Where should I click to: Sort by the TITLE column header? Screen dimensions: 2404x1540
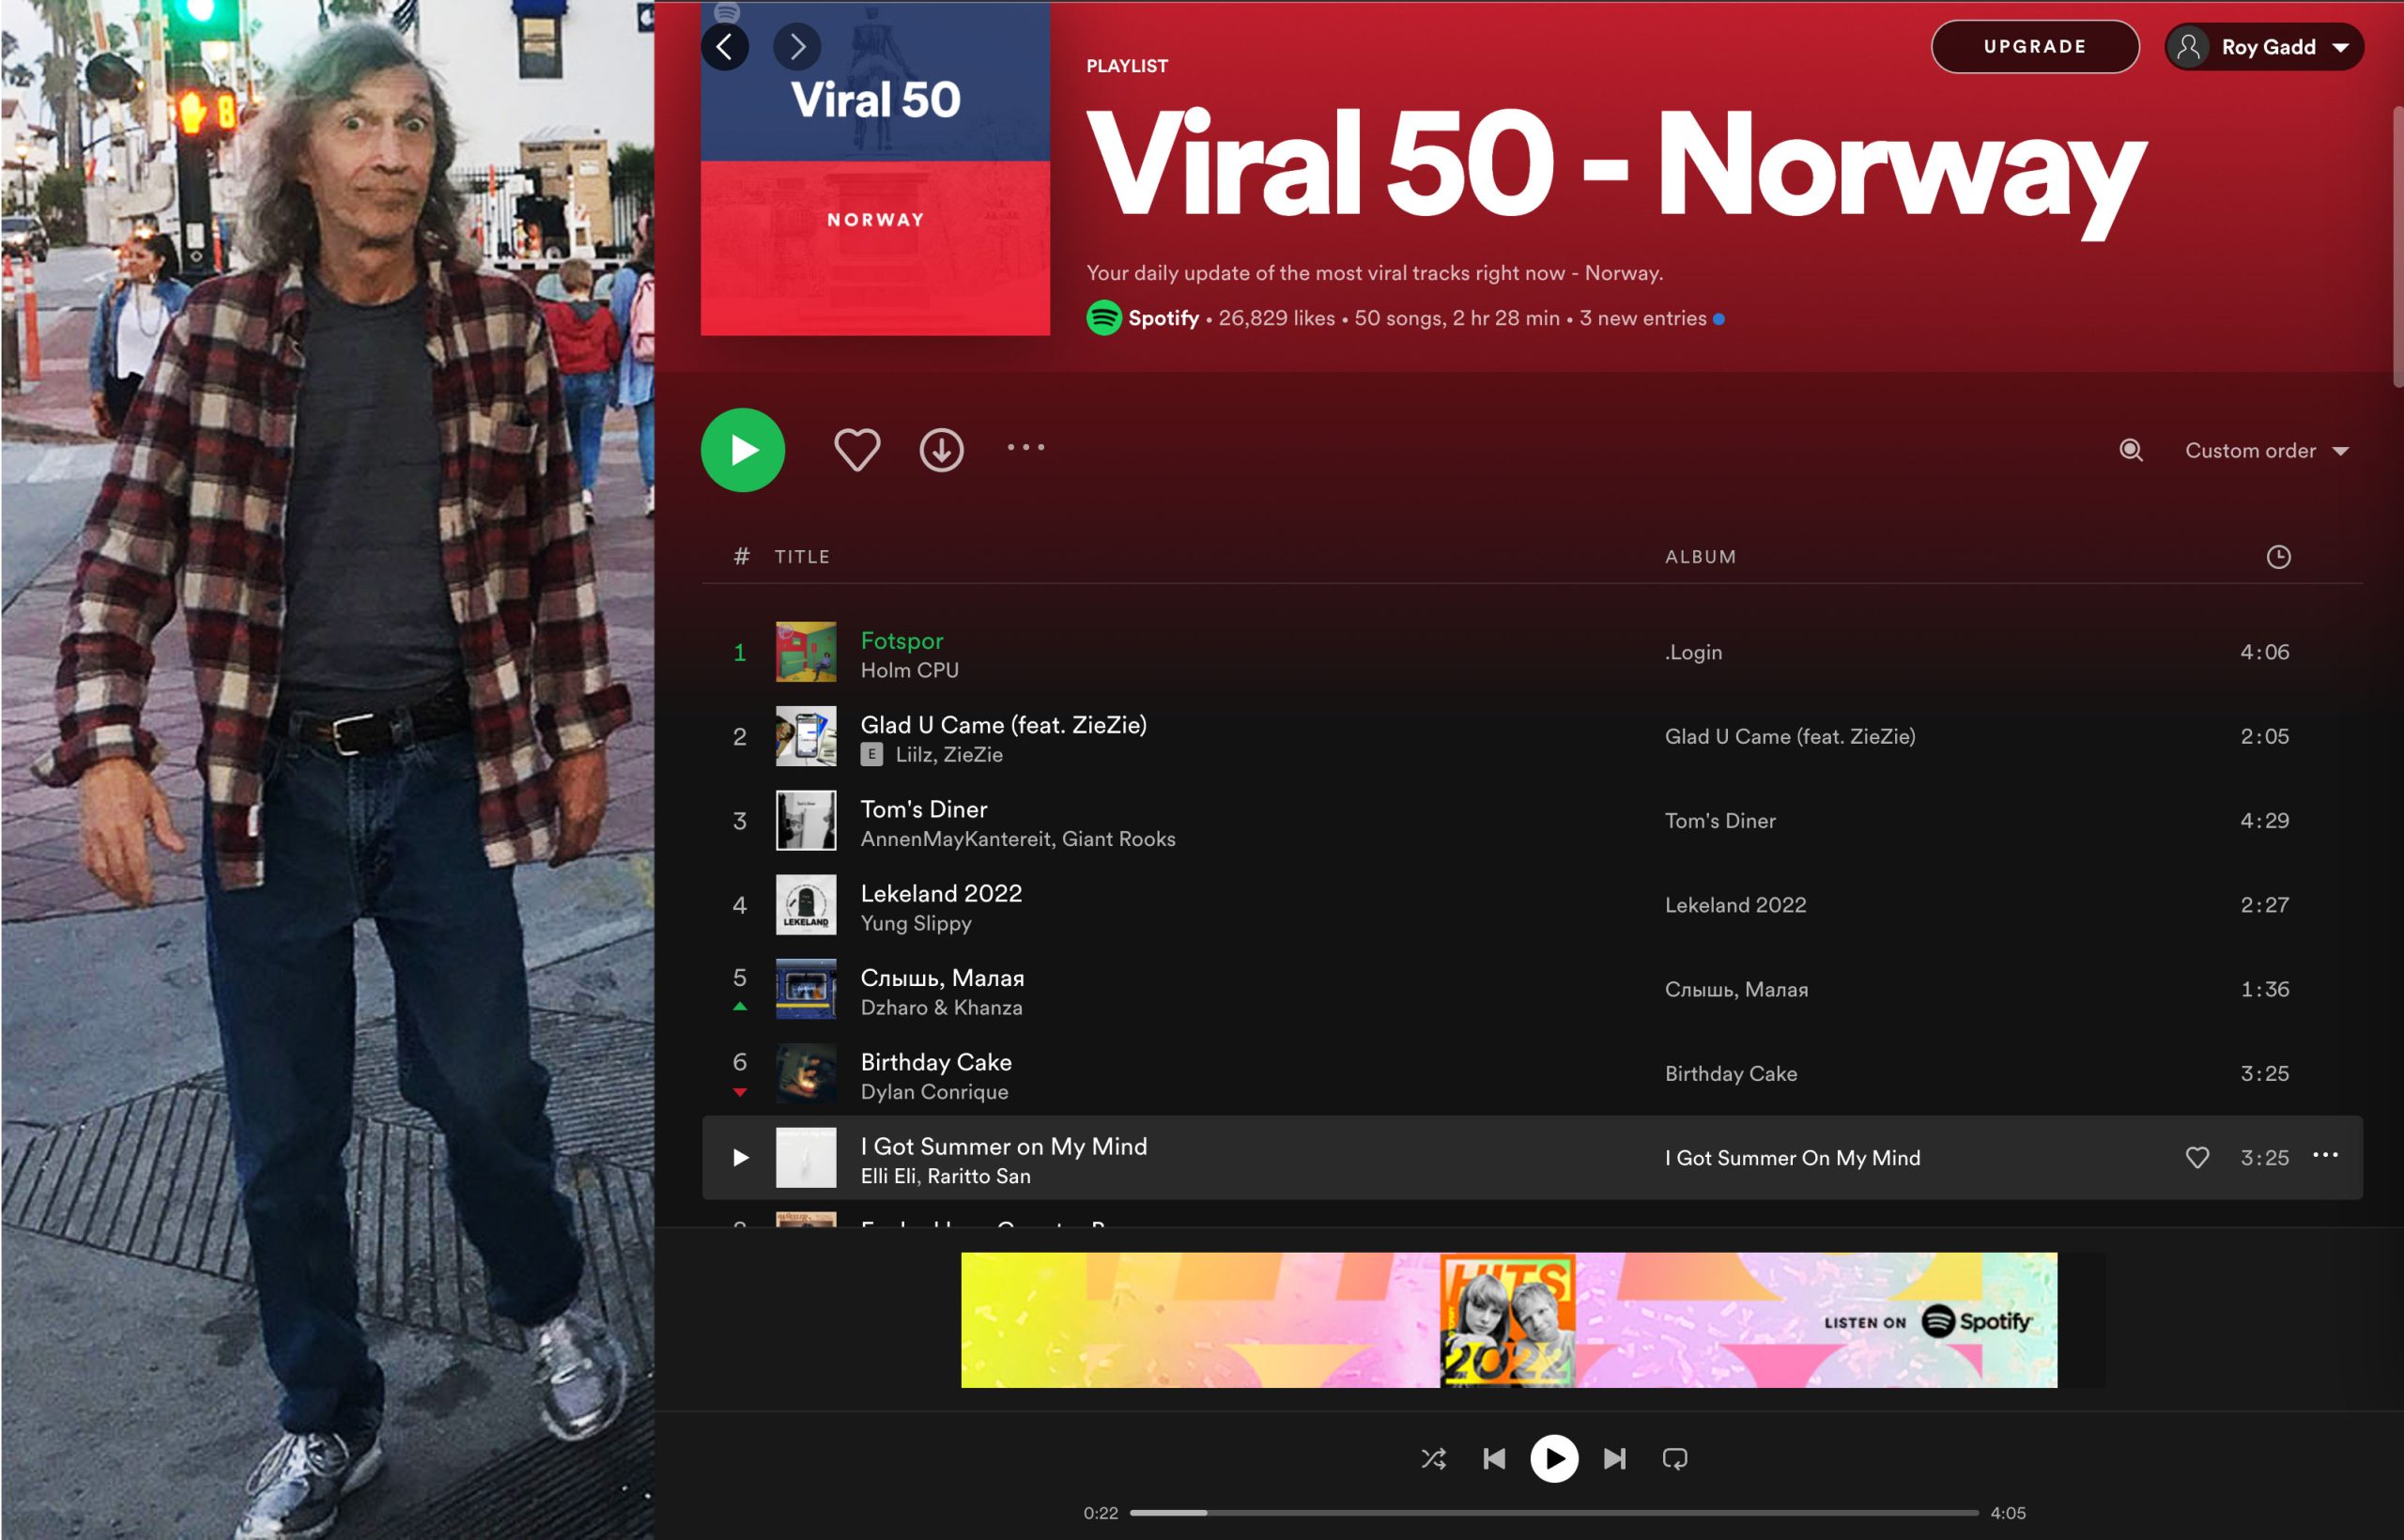pos(802,557)
